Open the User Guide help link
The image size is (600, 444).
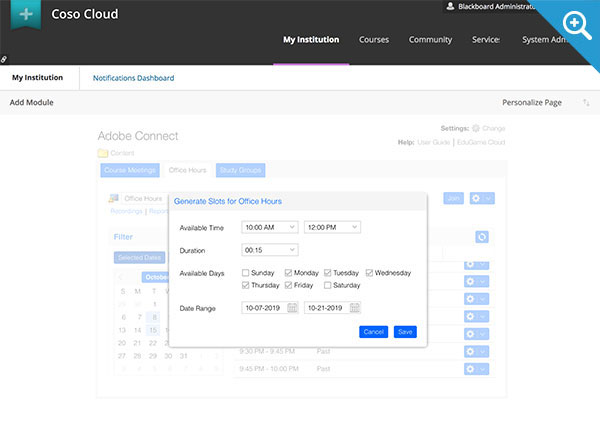tap(434, 142)
